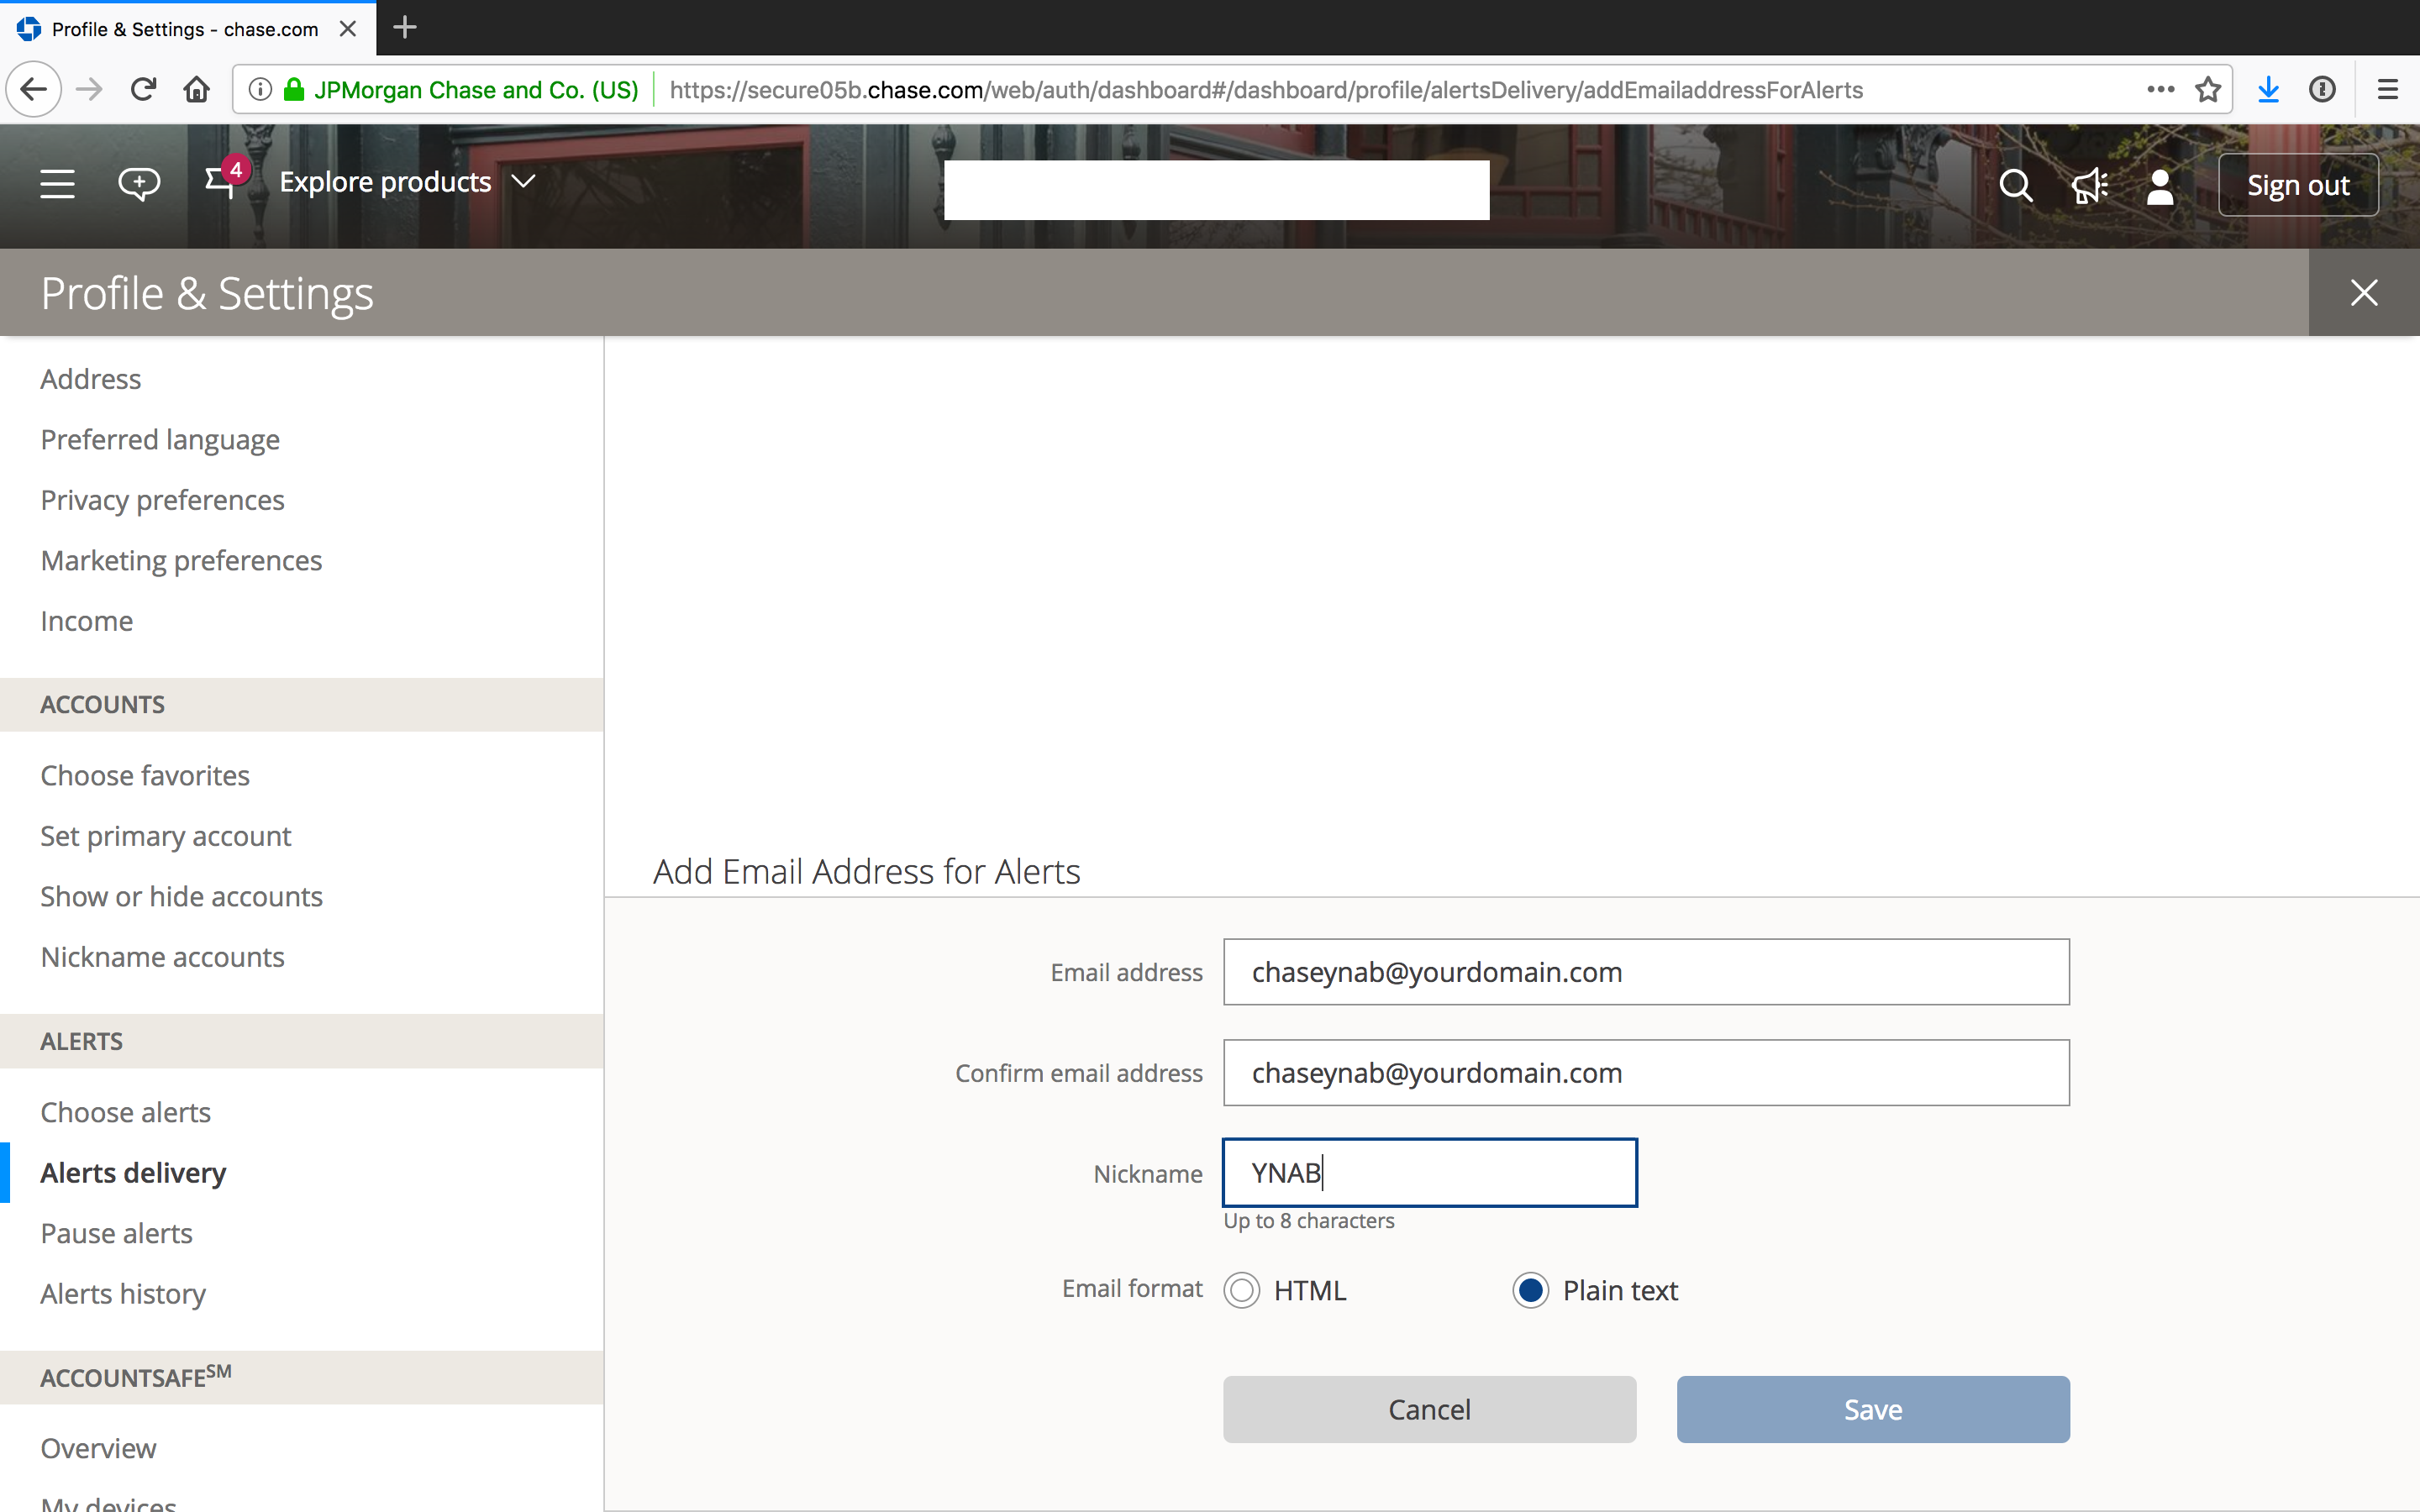Open Show or hide accounts
Image resolution: width=2420 pixels, height=1512 pixels.
[x=182, y=897]
